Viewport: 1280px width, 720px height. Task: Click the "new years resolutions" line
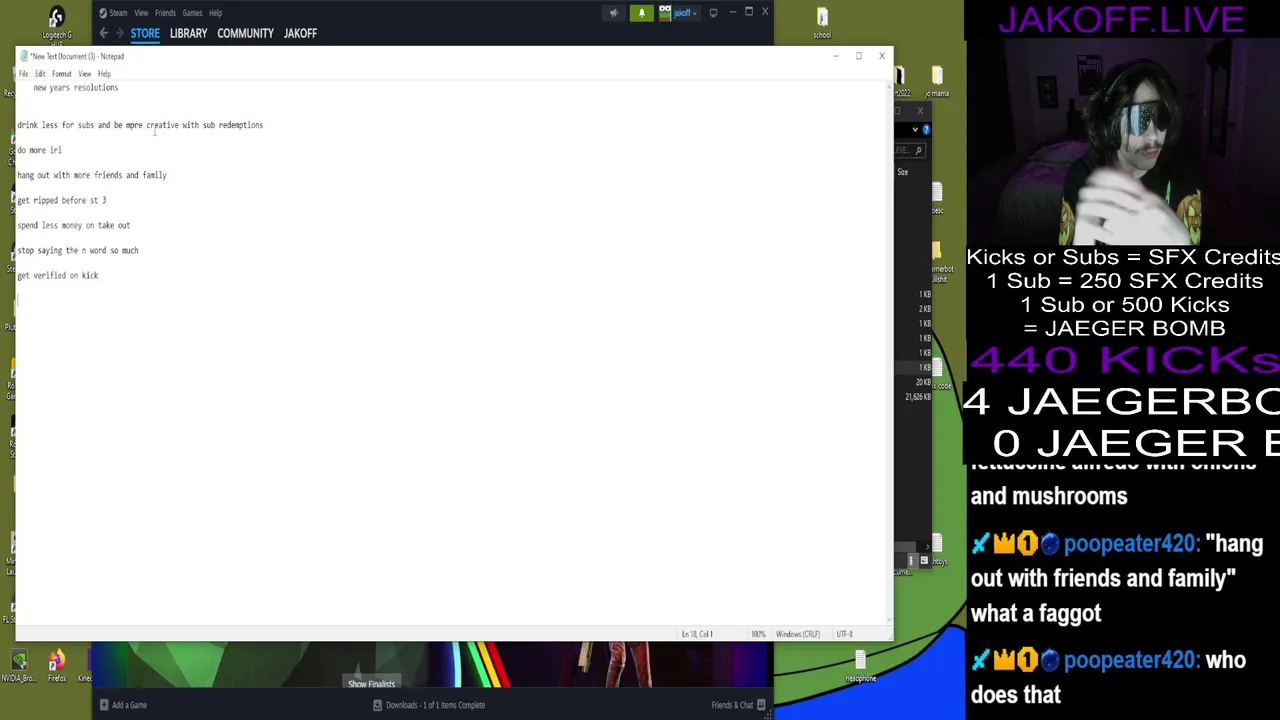pos(75,88)
